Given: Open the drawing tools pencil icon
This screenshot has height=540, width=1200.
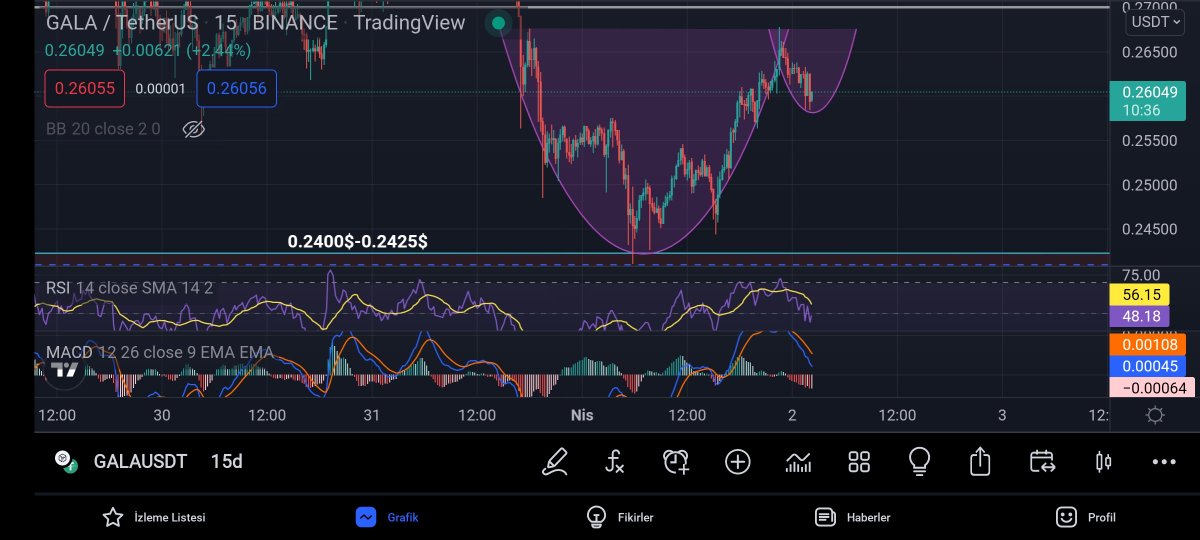Looking at the screenshot, I should point(555,461).
